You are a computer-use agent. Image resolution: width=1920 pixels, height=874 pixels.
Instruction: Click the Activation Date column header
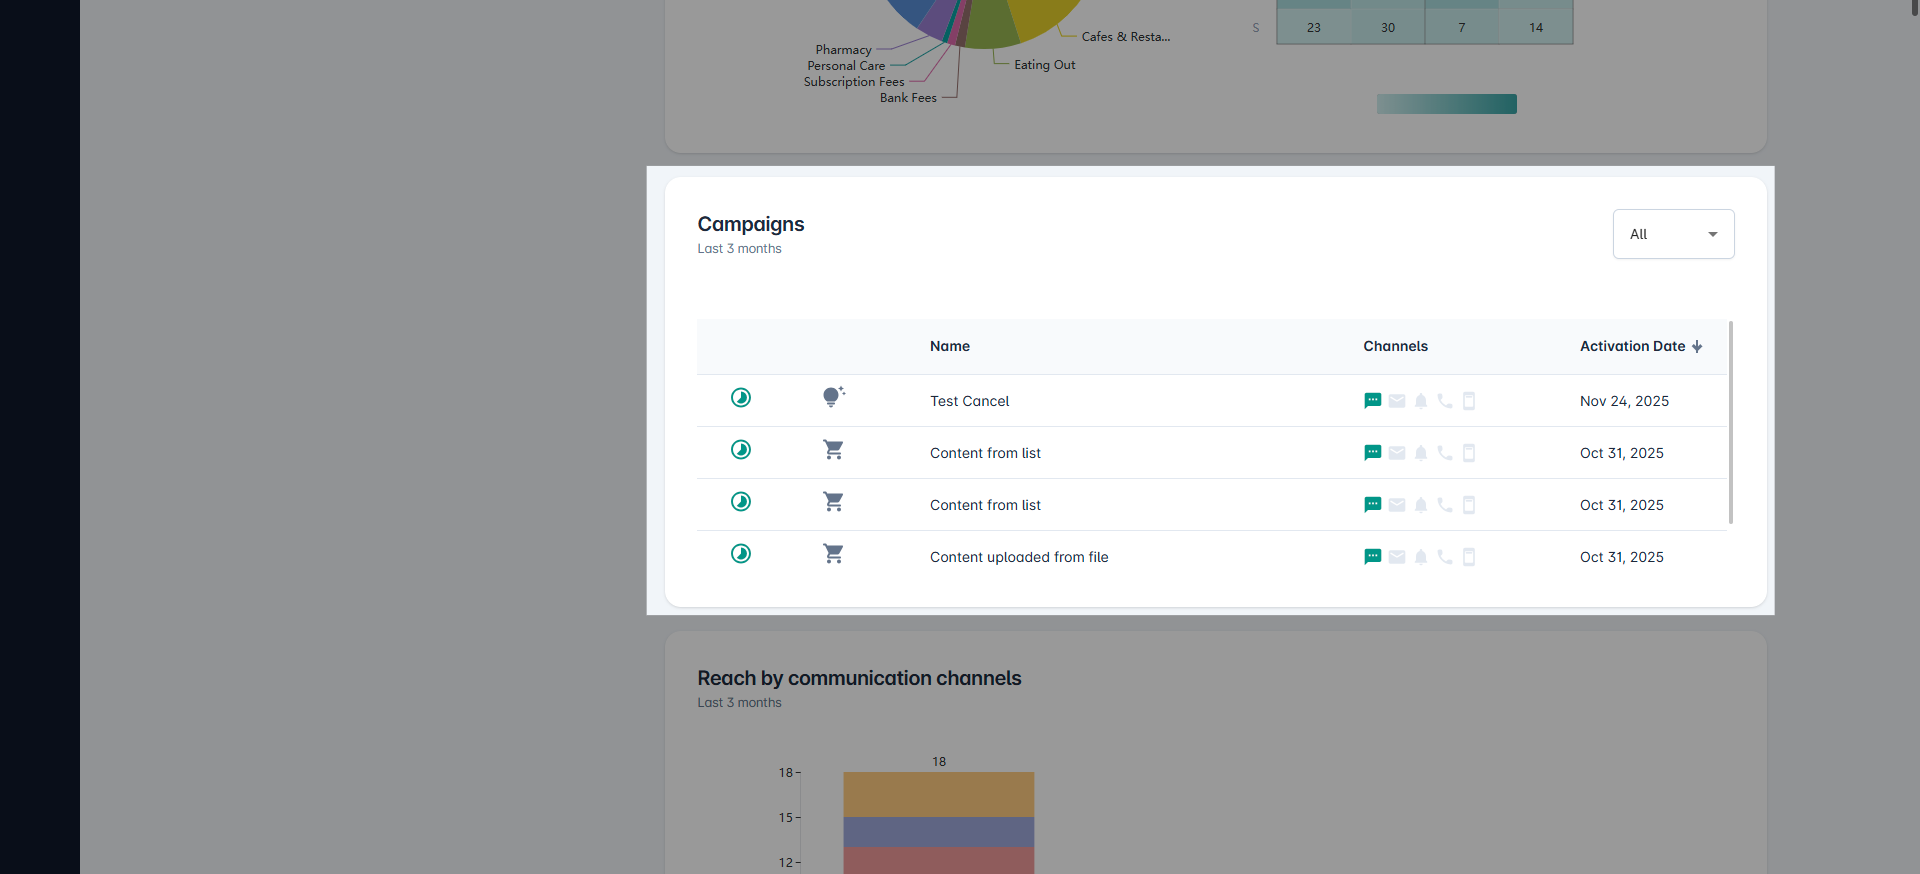pyautogui.click(x=1632, y=346)
